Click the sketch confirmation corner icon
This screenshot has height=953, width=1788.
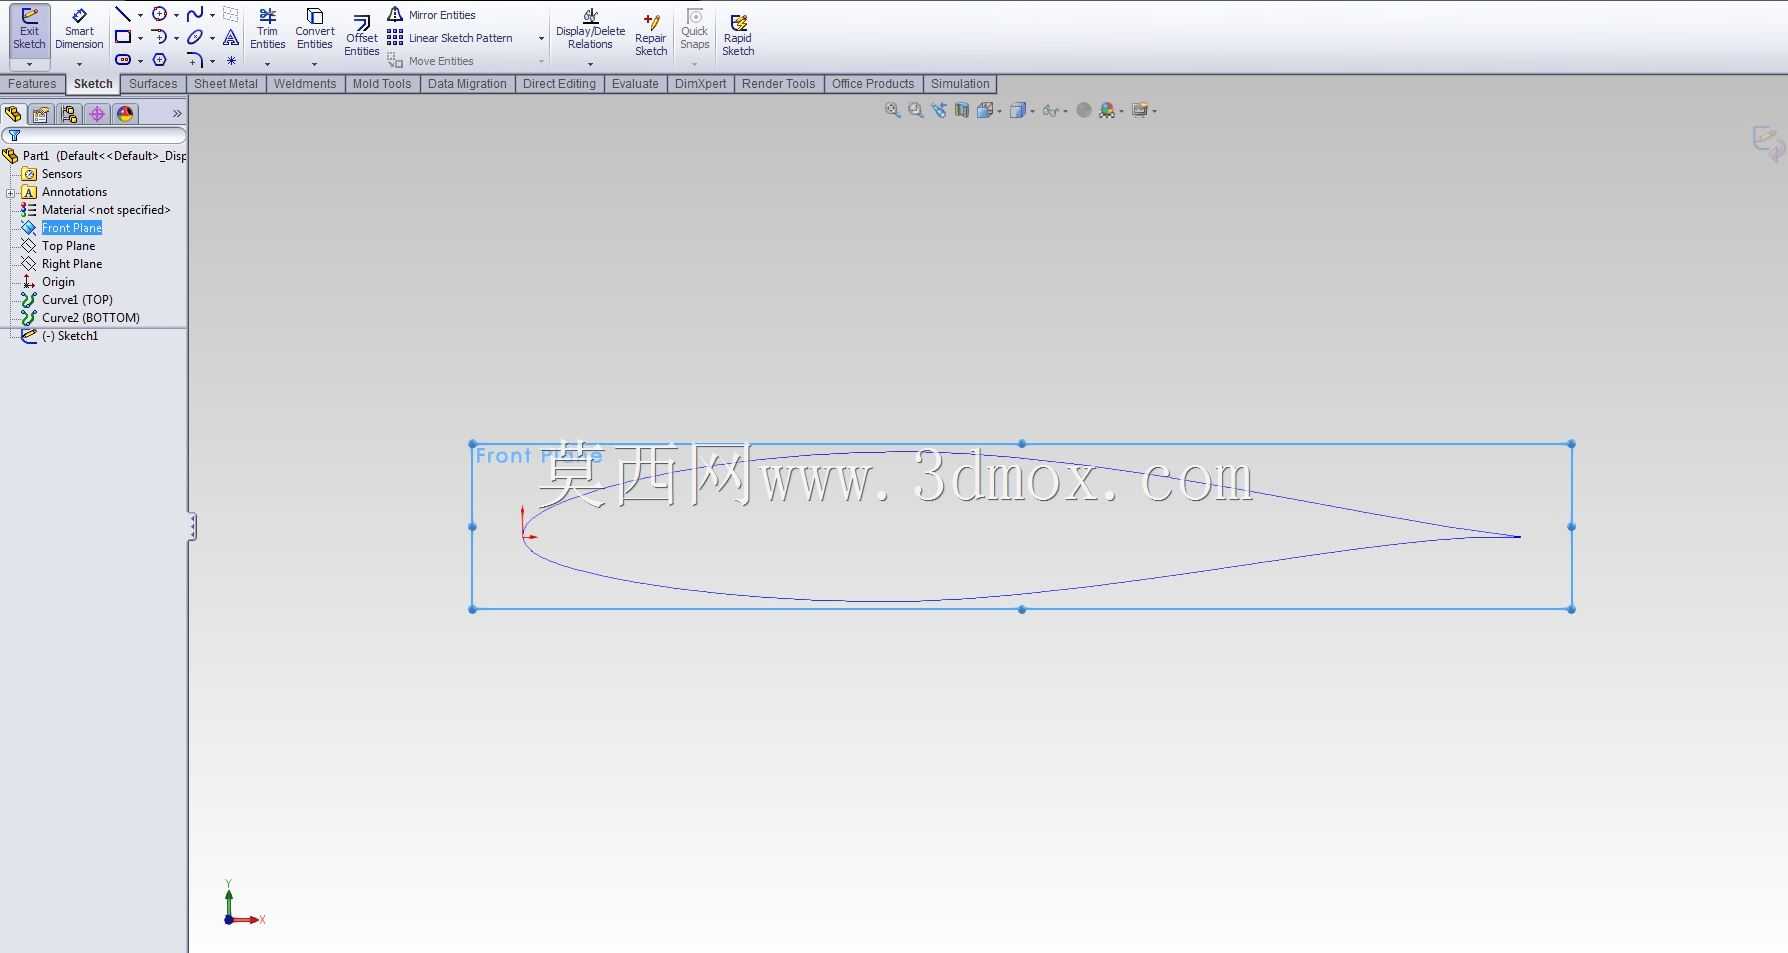click(x=1768, y=143)
